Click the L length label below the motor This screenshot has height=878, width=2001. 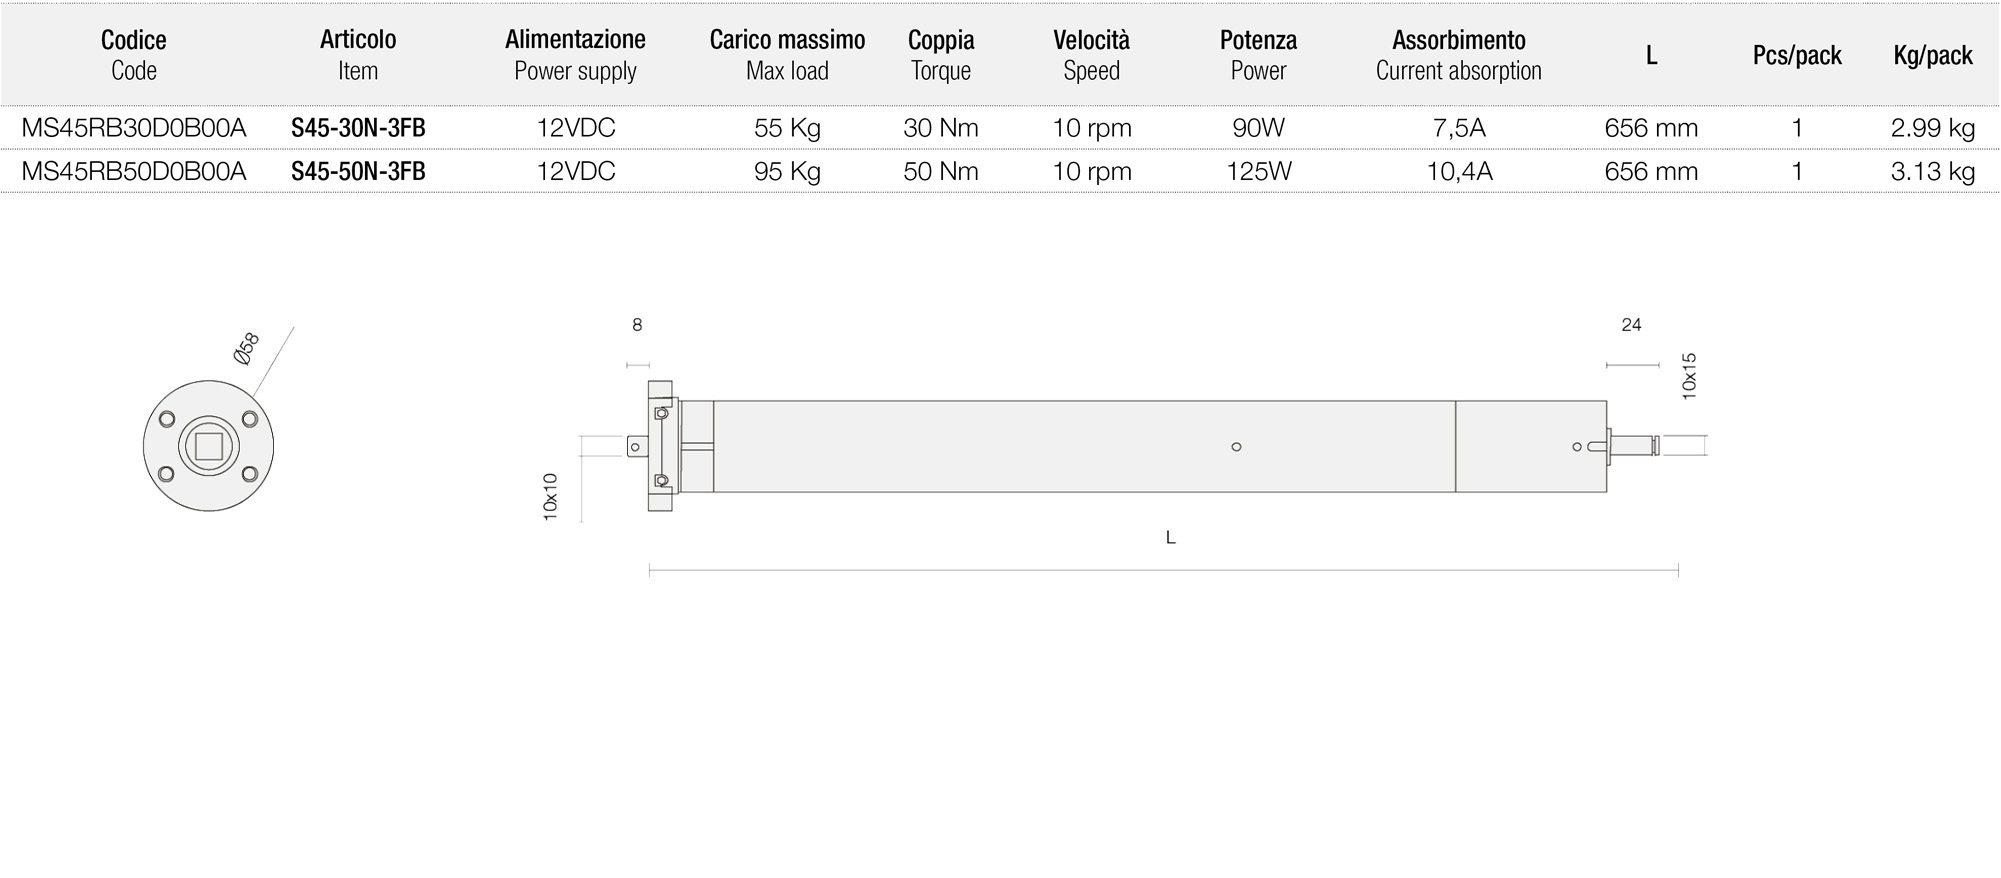tap(1170, 538)
